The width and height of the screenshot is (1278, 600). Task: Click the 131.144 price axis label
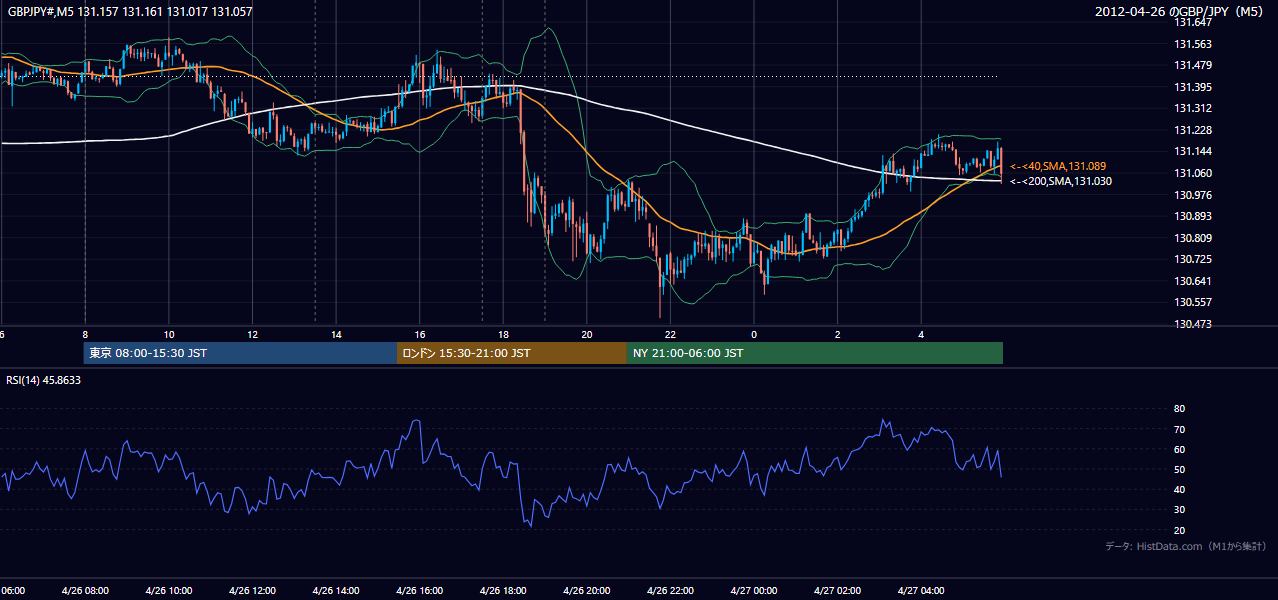1193,151
